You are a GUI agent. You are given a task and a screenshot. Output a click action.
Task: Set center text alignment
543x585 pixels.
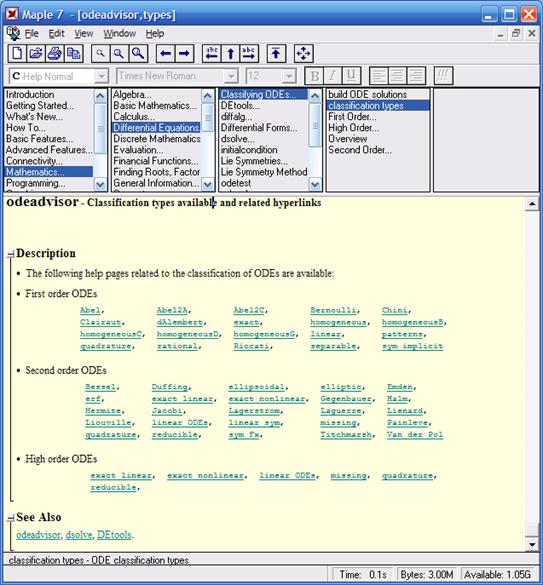click(x=397, y=76)
